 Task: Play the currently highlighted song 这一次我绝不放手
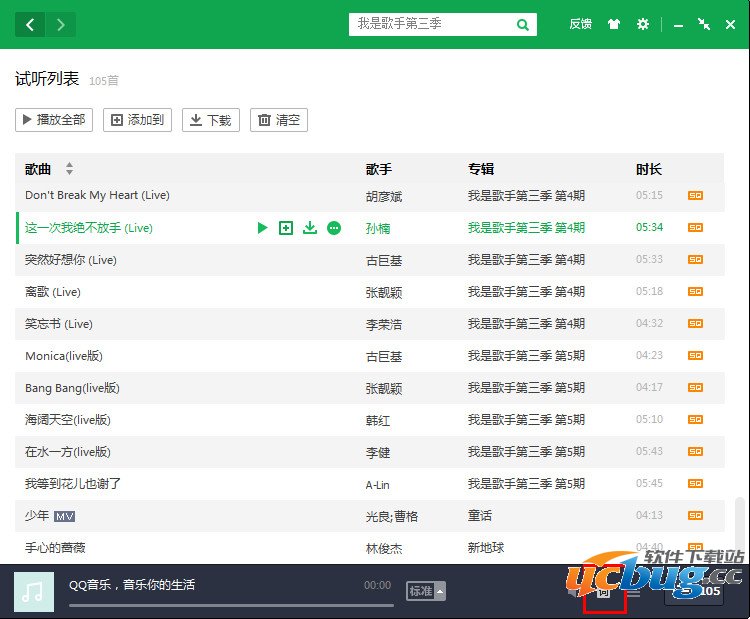click(262, 228)
